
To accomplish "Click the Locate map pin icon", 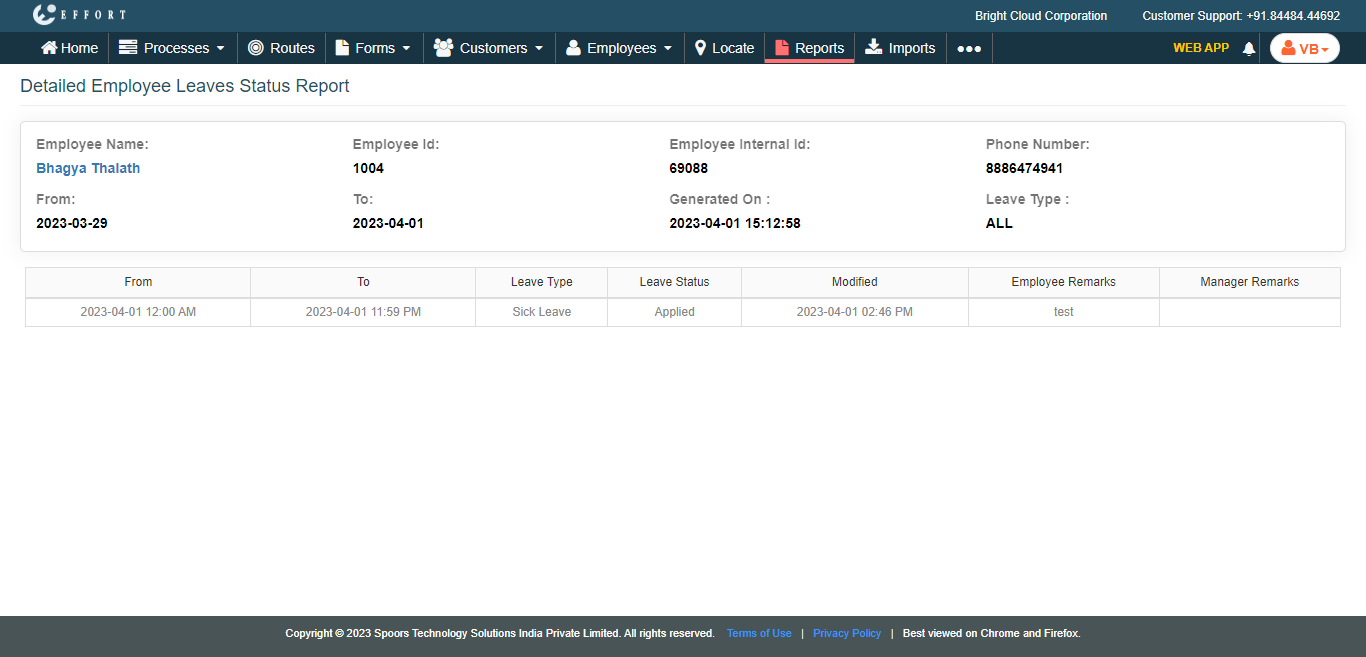I will [x=700, y=48].
